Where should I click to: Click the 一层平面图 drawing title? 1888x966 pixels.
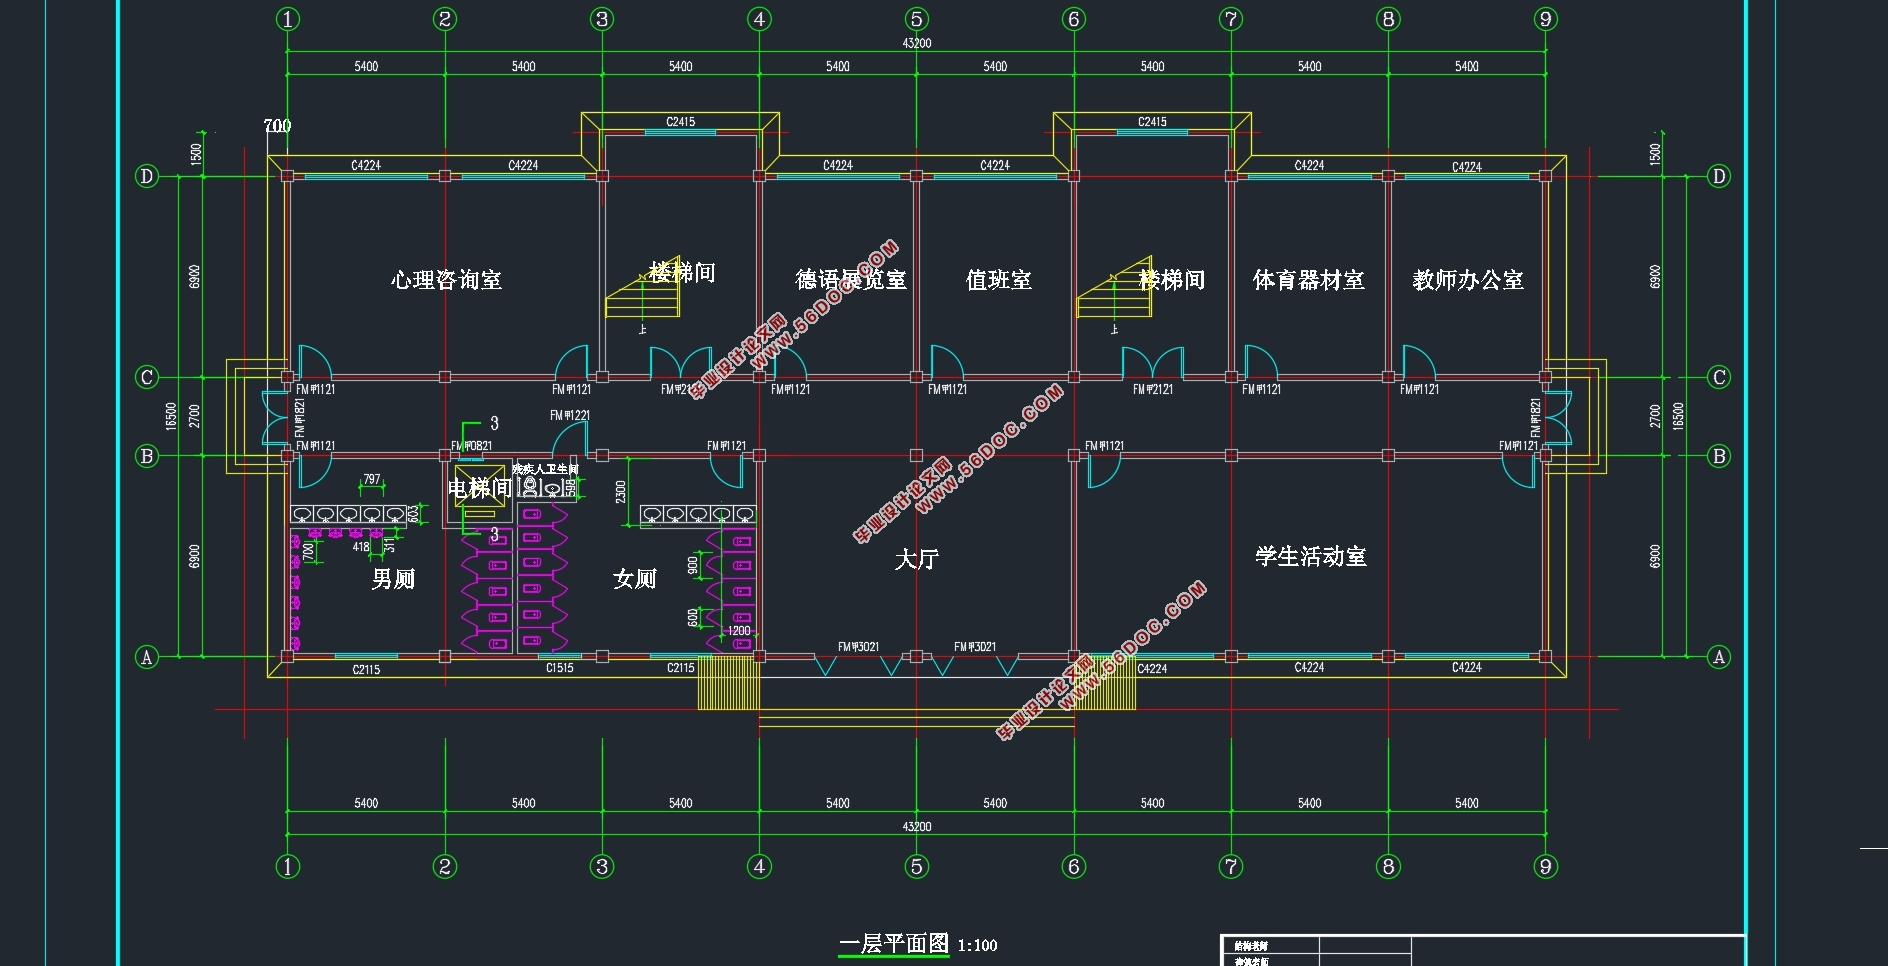(x=893, y=943)
